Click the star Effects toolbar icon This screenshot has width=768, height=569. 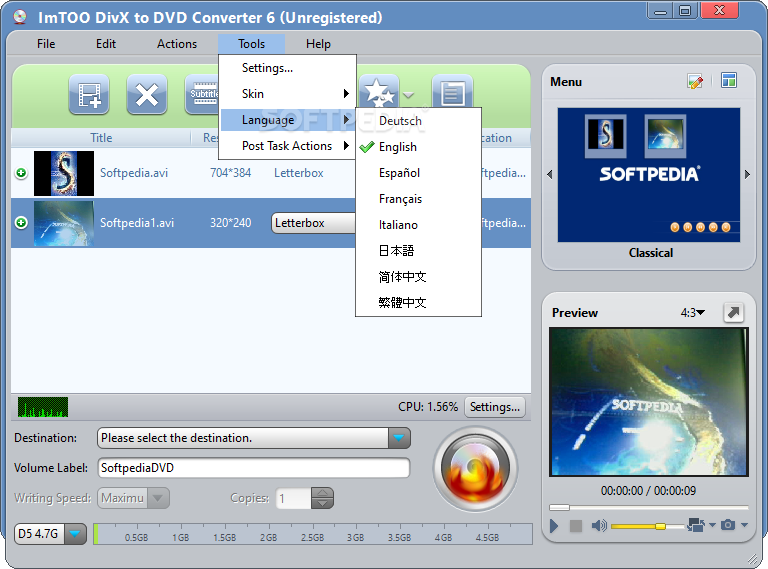(x=379, y=92)
